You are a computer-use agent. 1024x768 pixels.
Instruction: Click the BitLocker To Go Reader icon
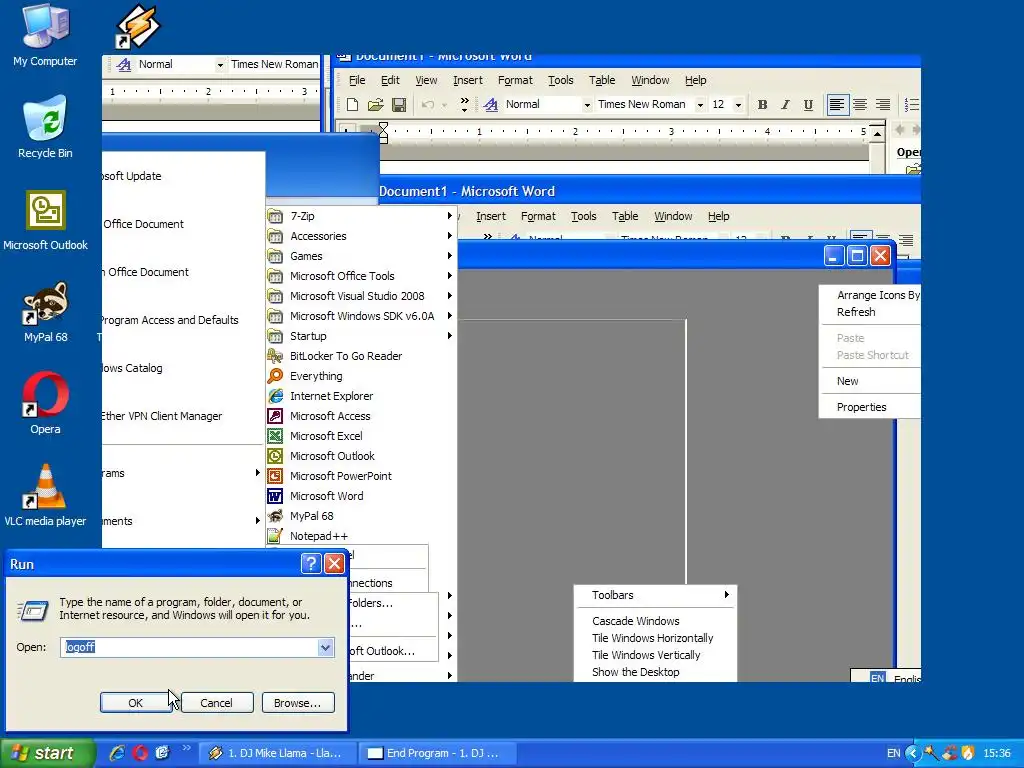coord(276,356)
